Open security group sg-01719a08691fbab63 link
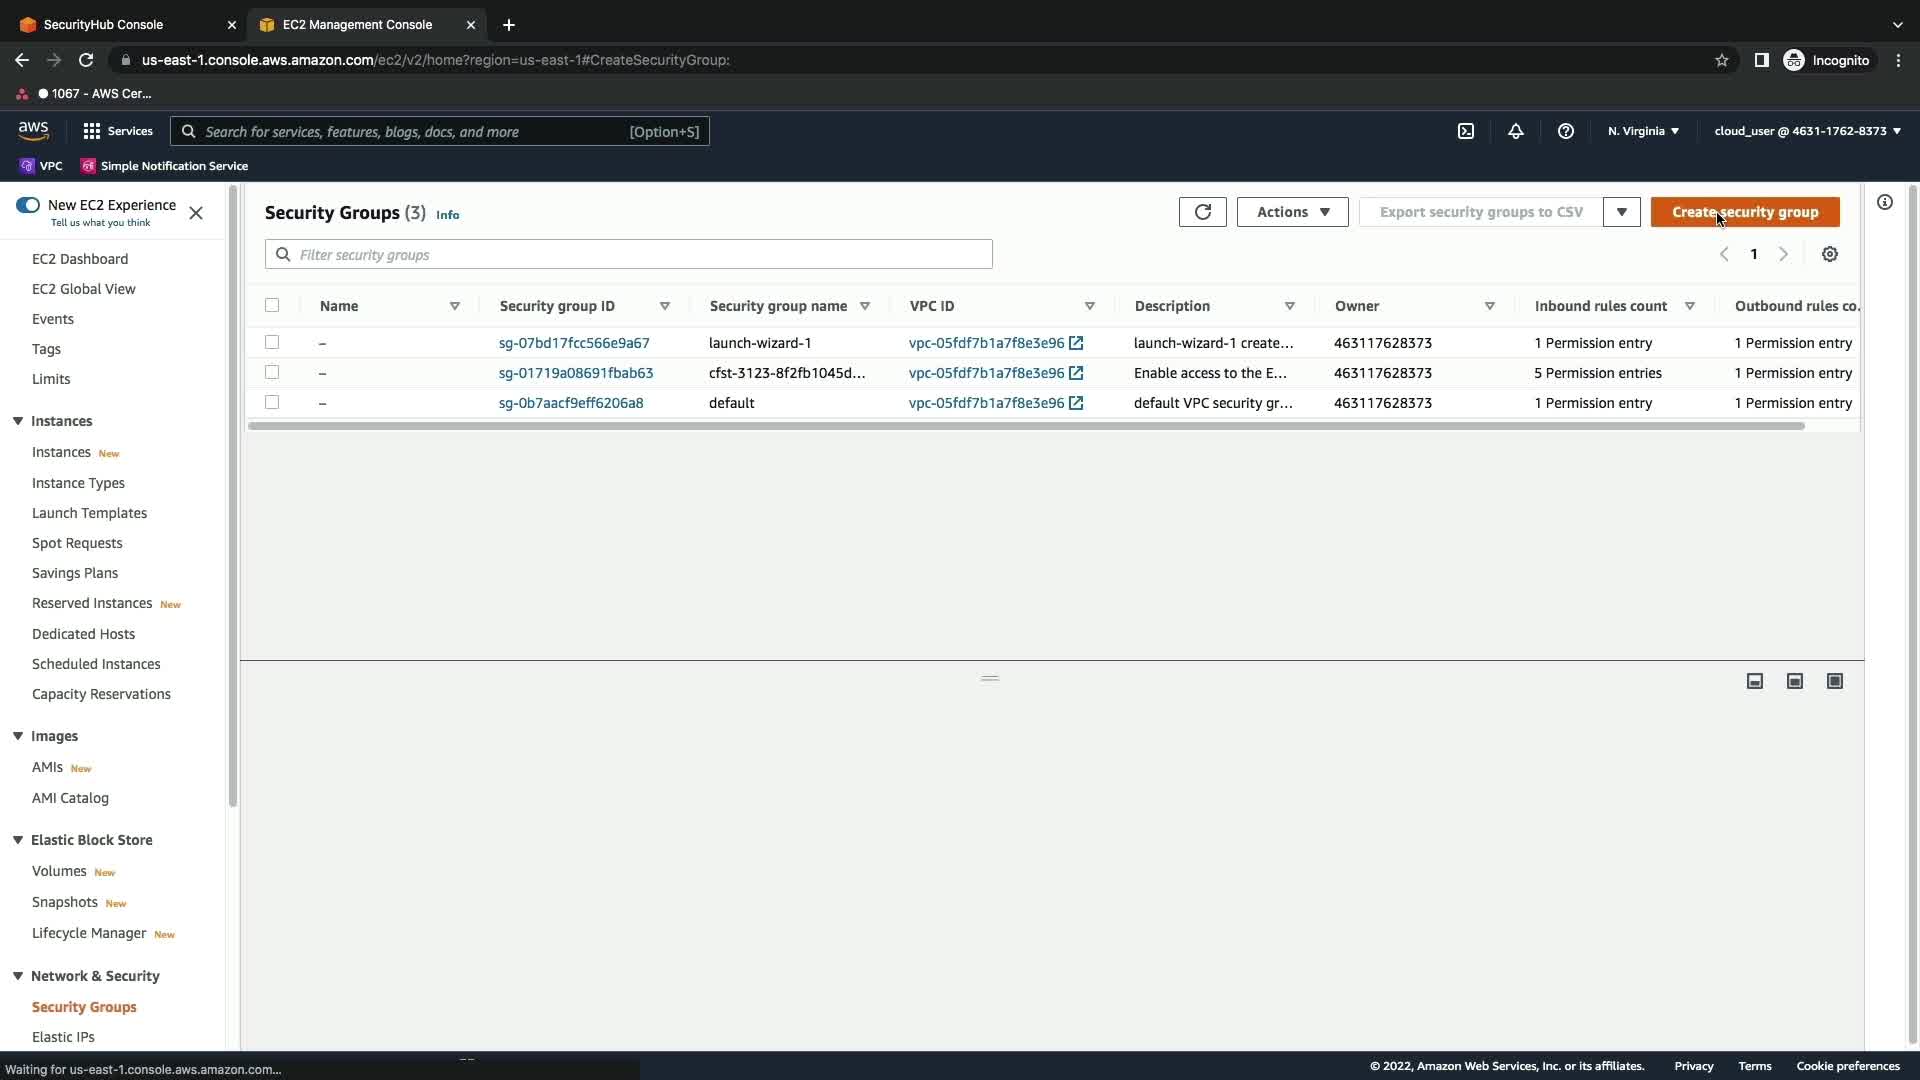The width and height of the screenshot is (1920, 1080). [576, 373]
